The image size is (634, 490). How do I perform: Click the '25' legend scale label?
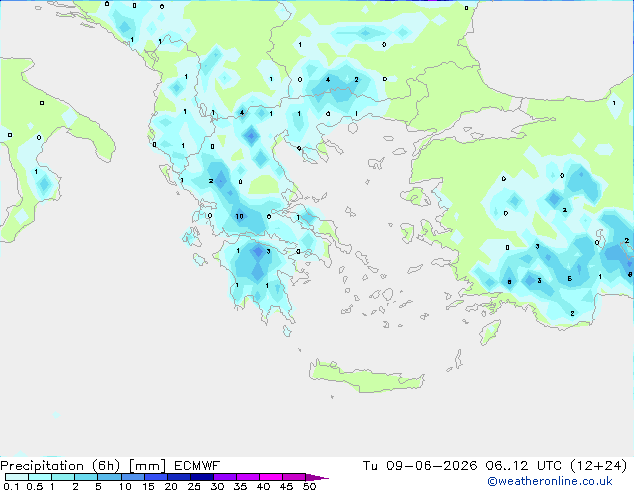[194, 486]
